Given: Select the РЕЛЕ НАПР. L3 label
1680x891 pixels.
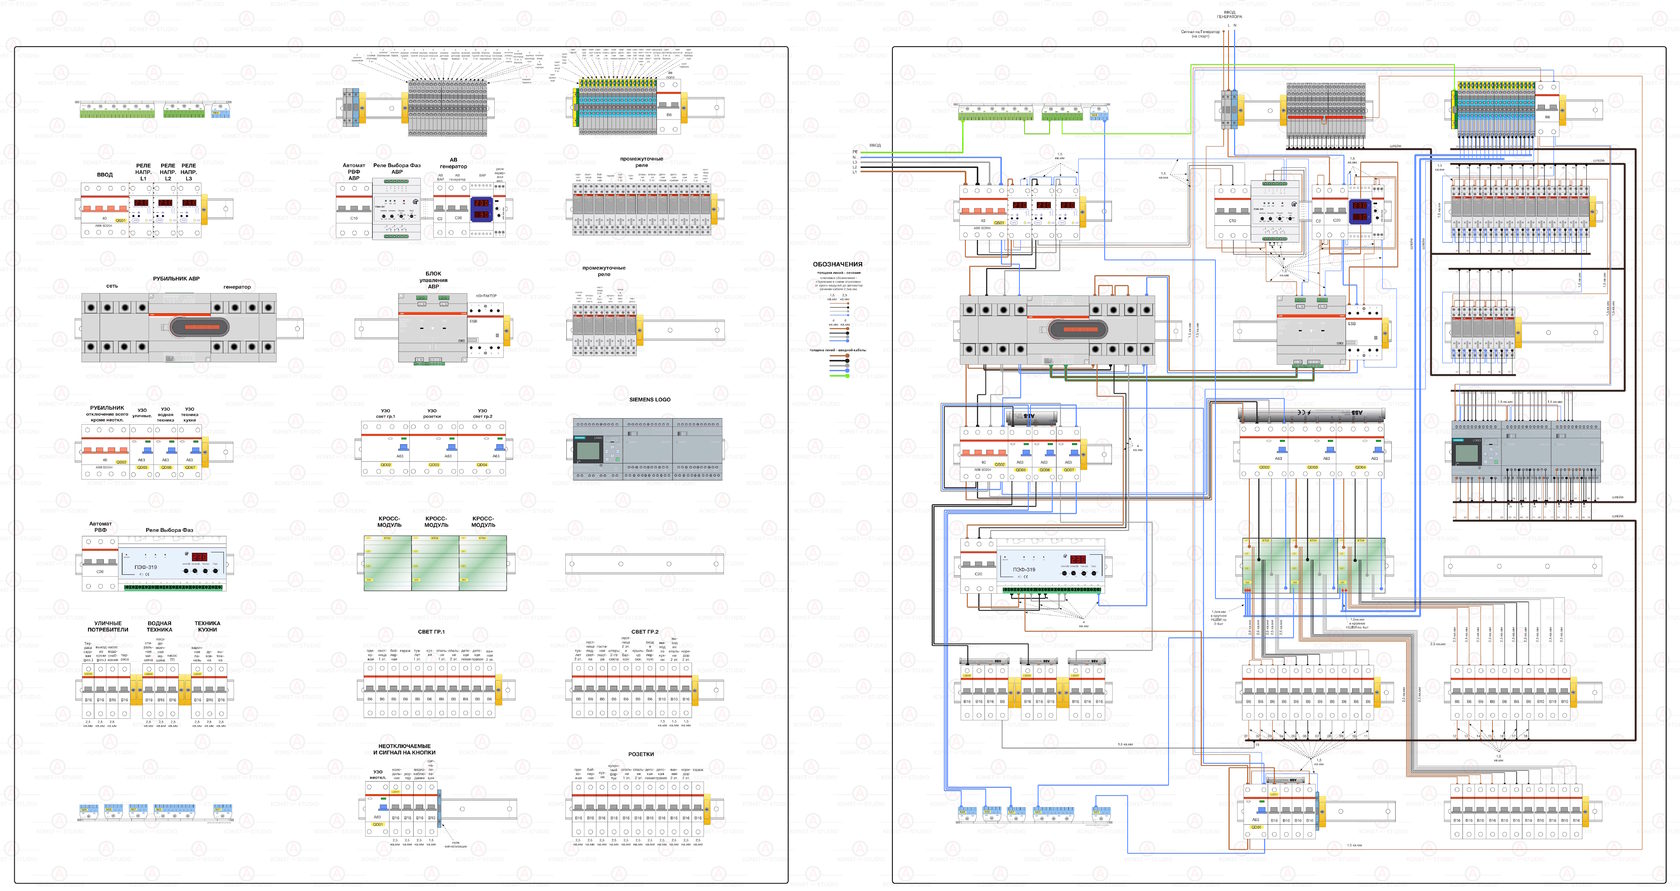Looking at the screenshot, I should 189,172.
